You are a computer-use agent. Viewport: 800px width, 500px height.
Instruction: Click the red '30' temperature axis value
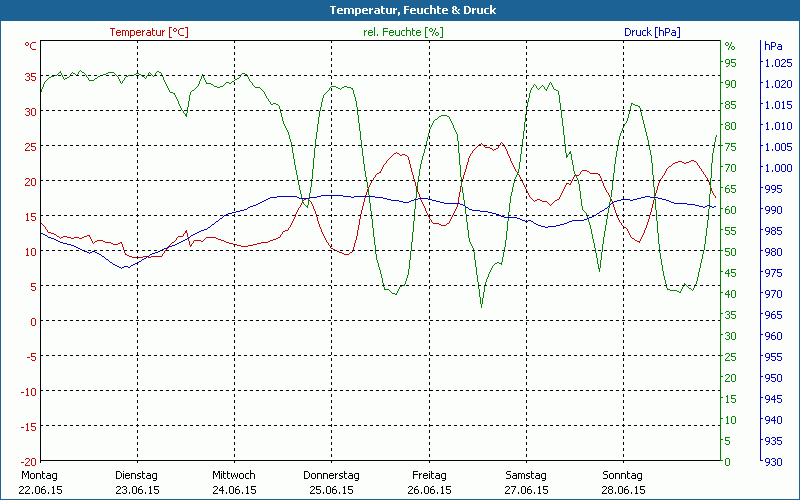pyautogui.click(x=31, y=112)
